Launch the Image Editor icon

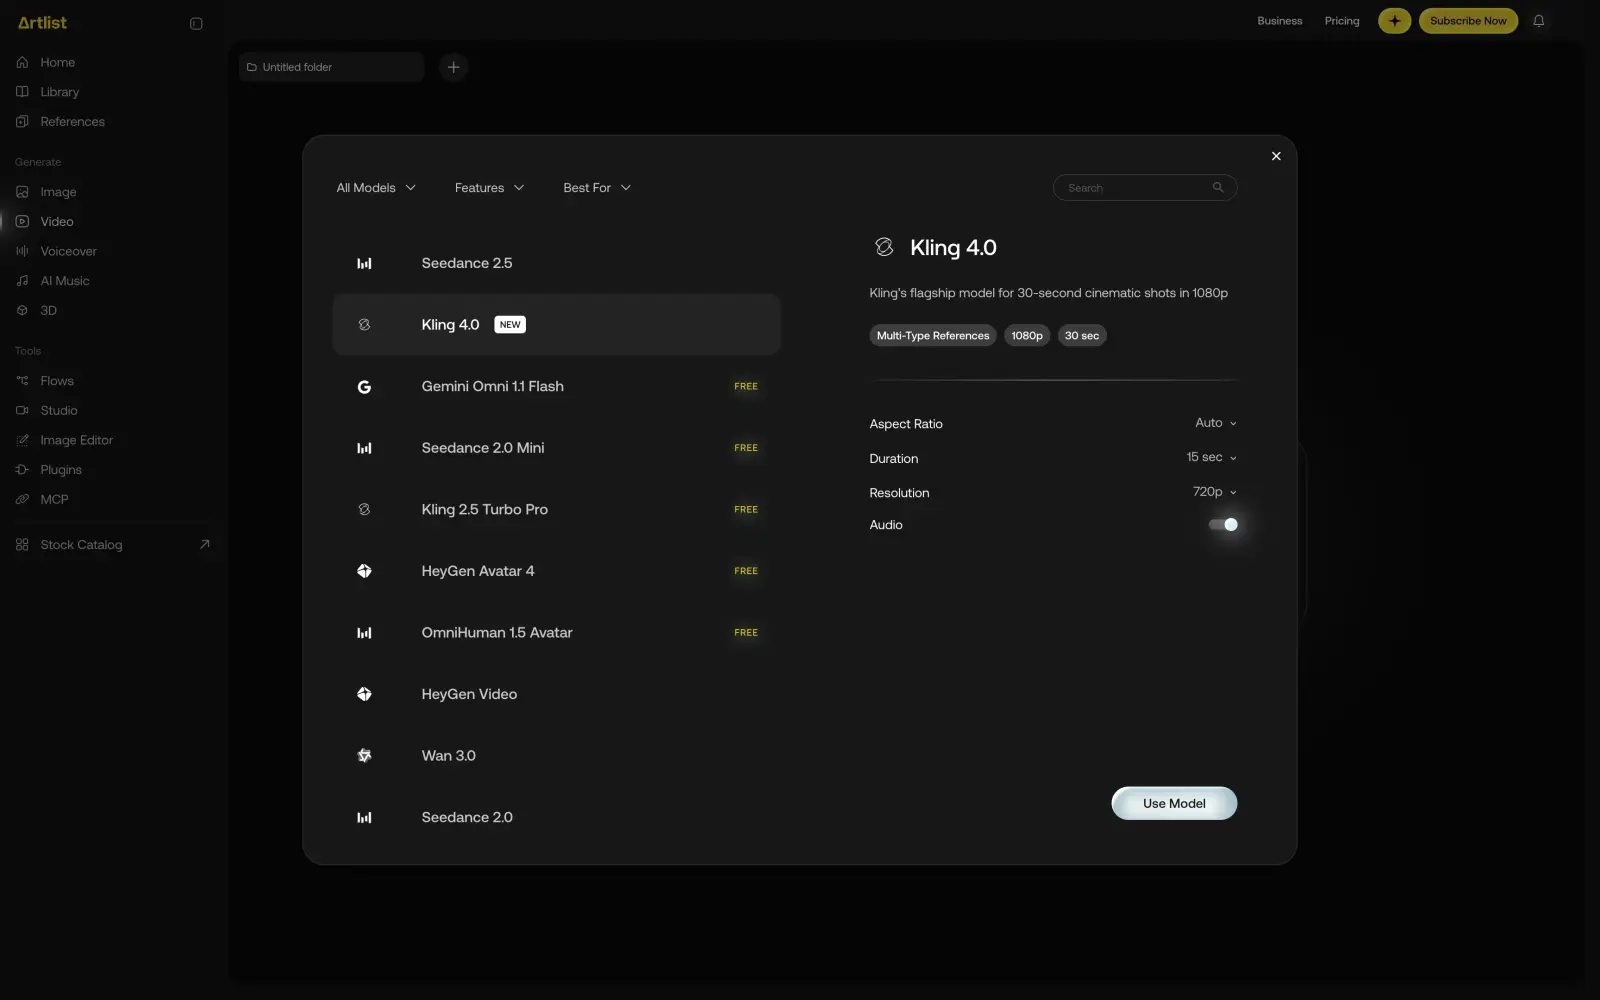click(22, 440)
